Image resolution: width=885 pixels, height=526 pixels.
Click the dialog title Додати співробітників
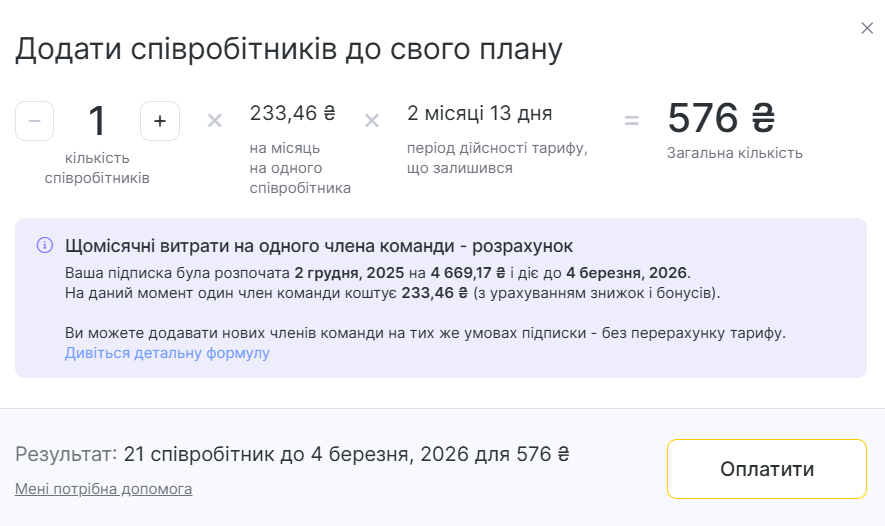coord(289,48)
